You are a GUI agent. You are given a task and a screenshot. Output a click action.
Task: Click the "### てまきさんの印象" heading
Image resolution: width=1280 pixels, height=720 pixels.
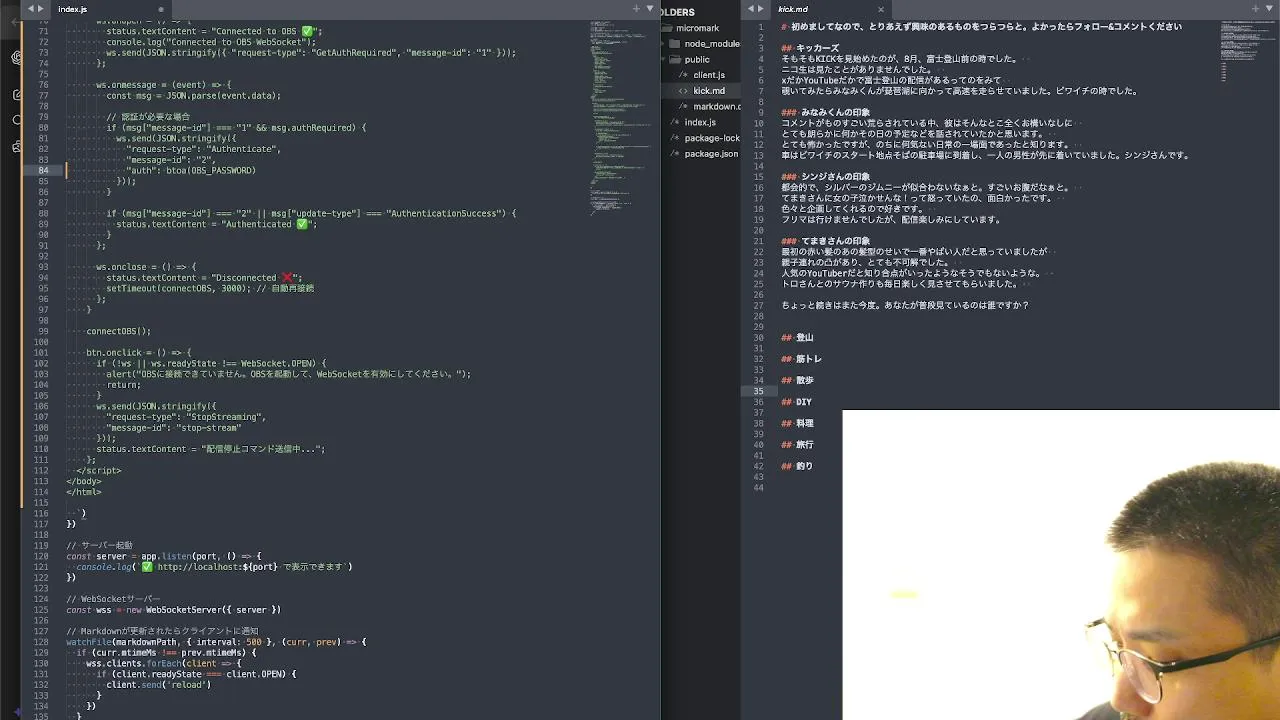(825, 241)
